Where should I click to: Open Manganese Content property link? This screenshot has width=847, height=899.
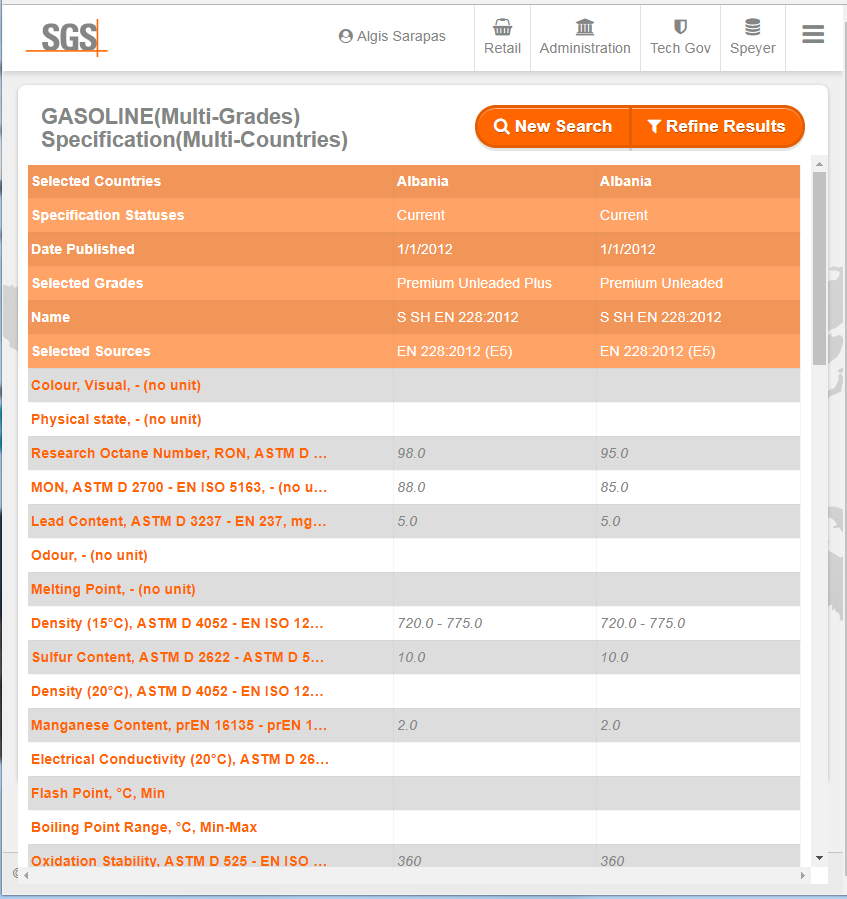click(x=179, y=725)
